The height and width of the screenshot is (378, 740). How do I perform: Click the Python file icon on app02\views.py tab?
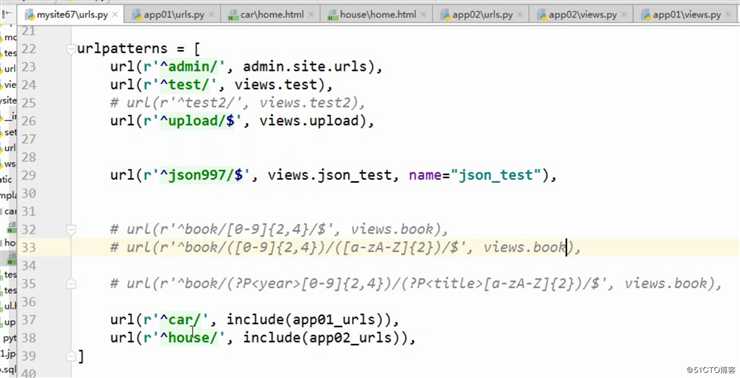click(x=542, y=15)
